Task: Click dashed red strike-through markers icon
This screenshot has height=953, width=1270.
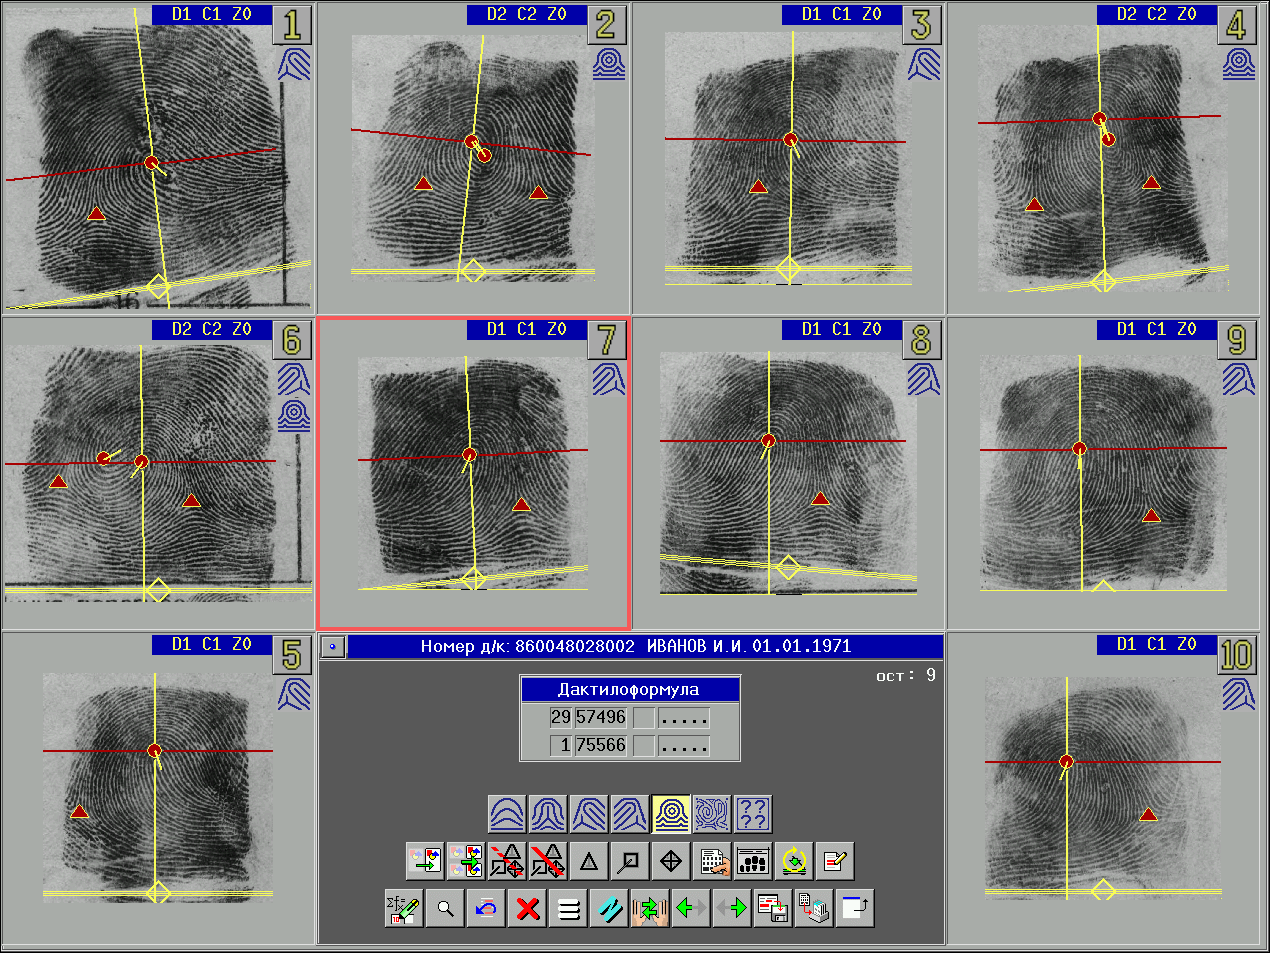Action: click(x=507, y=860)
